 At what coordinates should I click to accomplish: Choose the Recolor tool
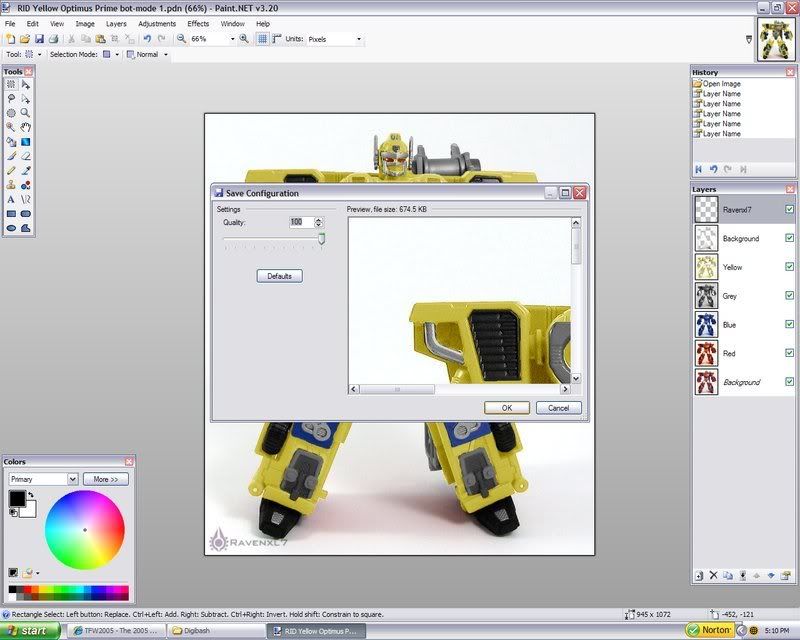pos(26,185)
